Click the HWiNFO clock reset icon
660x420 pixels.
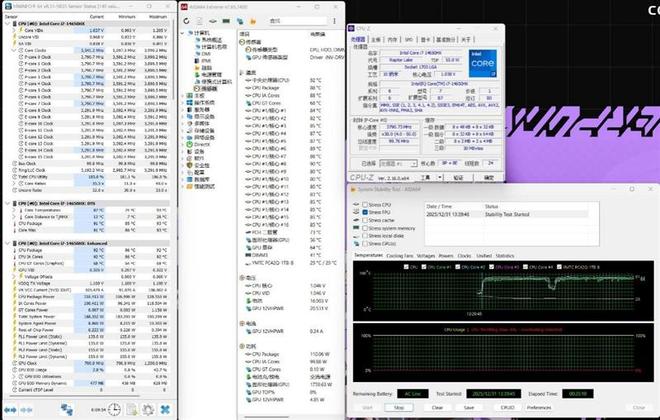point(112,410)
